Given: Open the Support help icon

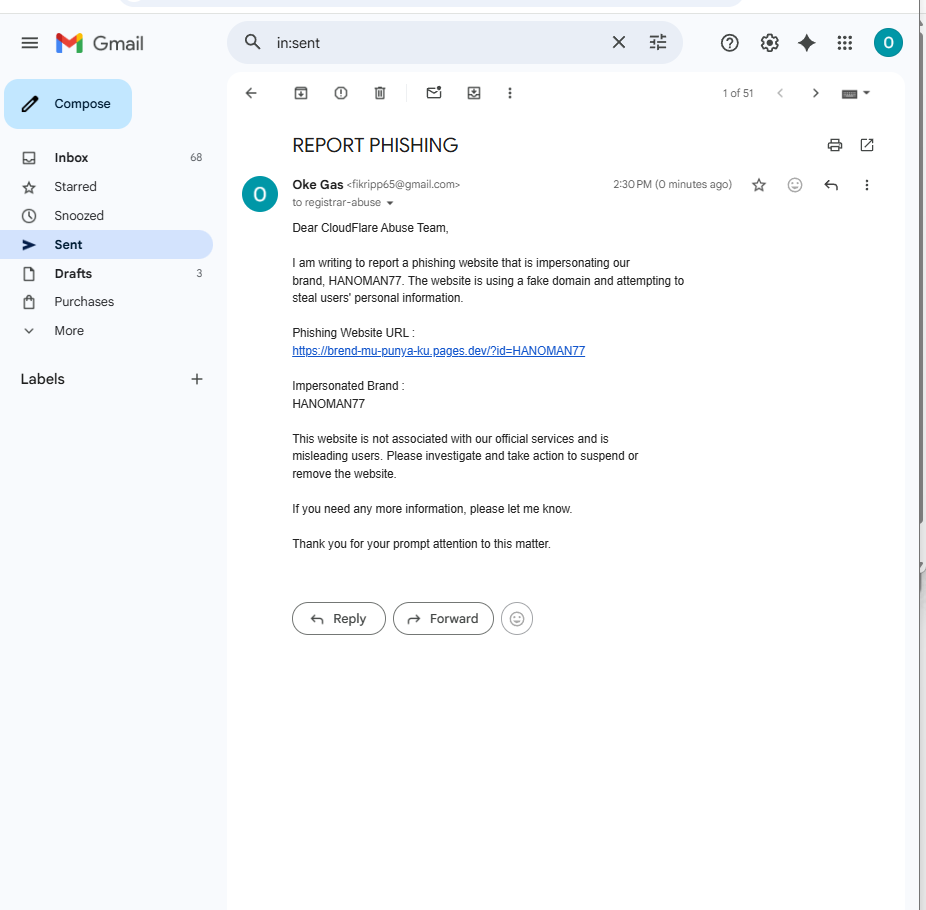Looking at the screenshot, I should coord(729,43).
